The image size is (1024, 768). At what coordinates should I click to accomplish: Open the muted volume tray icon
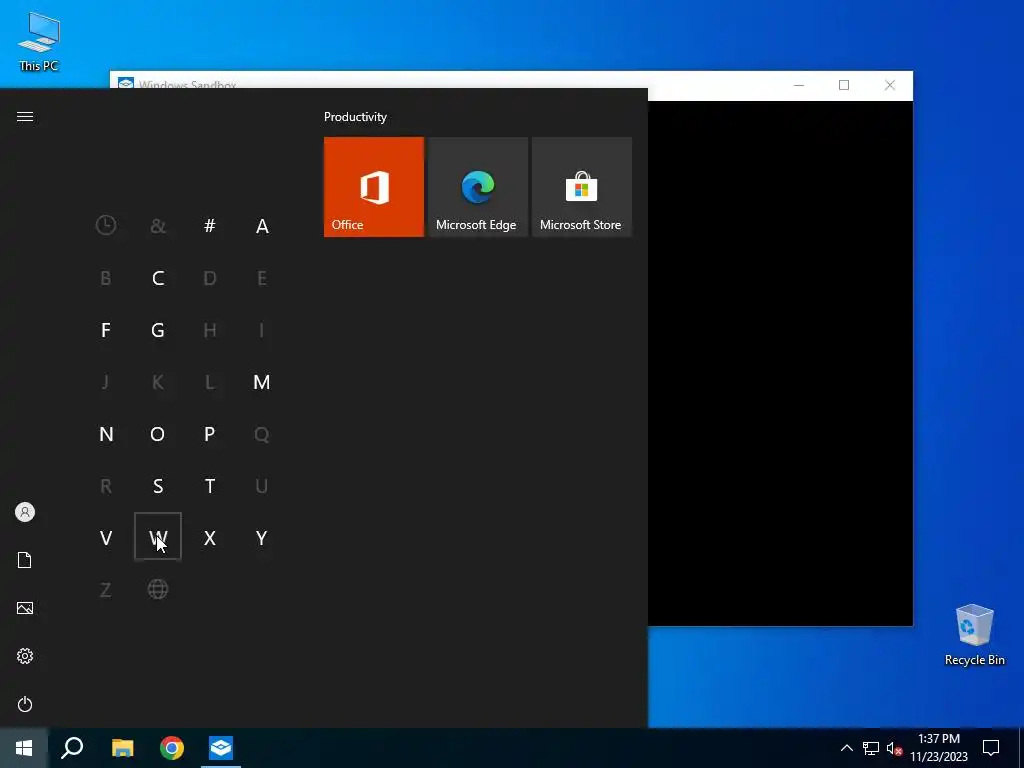[x=894, y=748]
